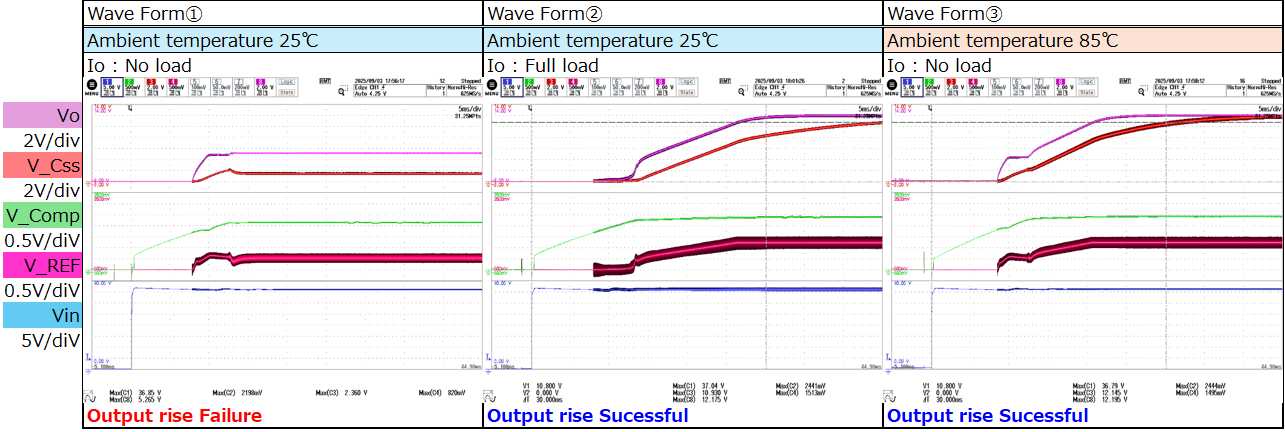Click the zoom magnifier icon in Wave Form① scope
The height and width of the screenshot is (432, 1285).
[342, 91]
